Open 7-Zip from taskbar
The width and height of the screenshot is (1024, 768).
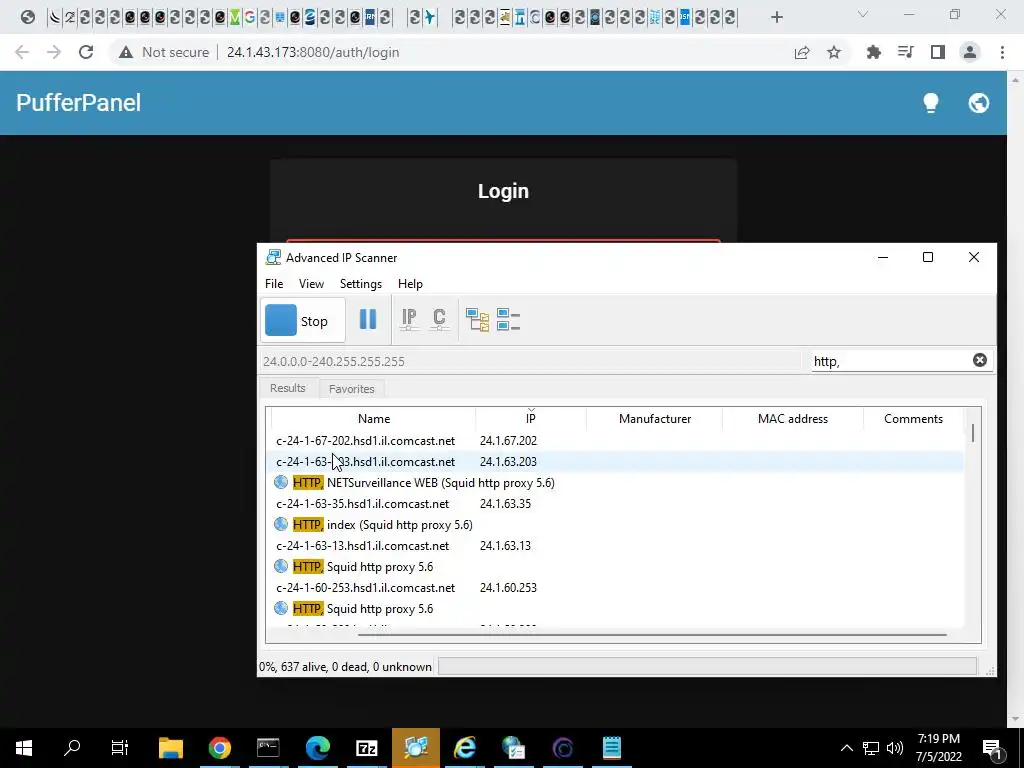[366, 748]
